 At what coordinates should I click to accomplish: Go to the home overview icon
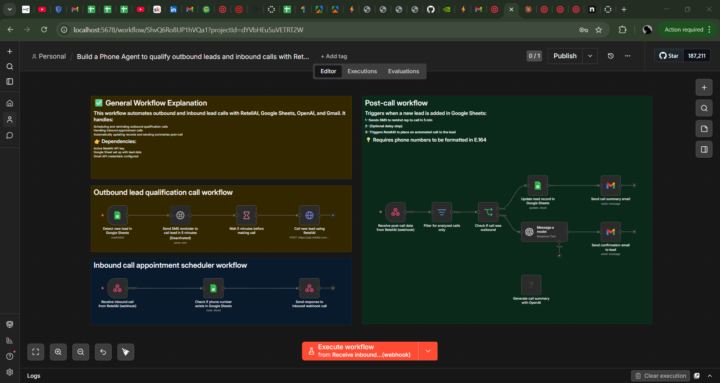10,103
